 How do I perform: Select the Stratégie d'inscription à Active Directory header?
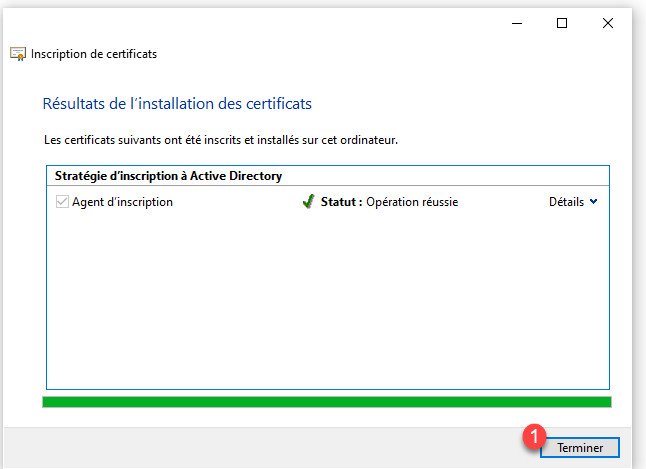point(168,176)
